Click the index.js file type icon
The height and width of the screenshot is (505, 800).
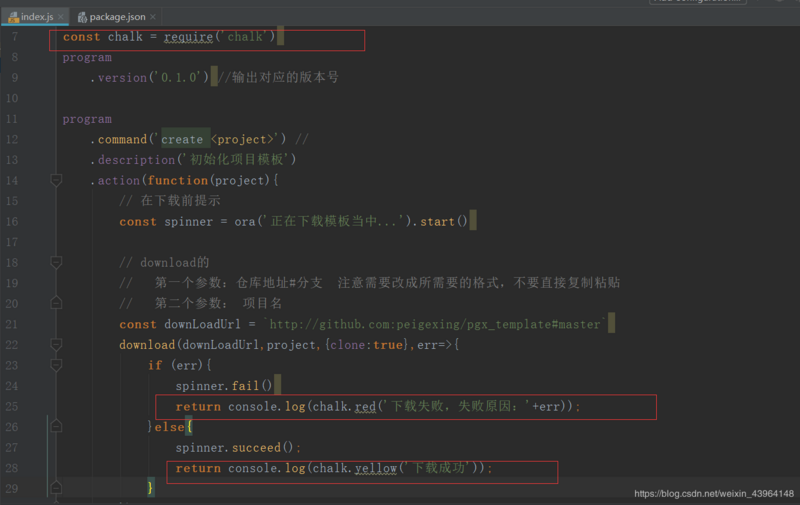click(x=13, y=17)
